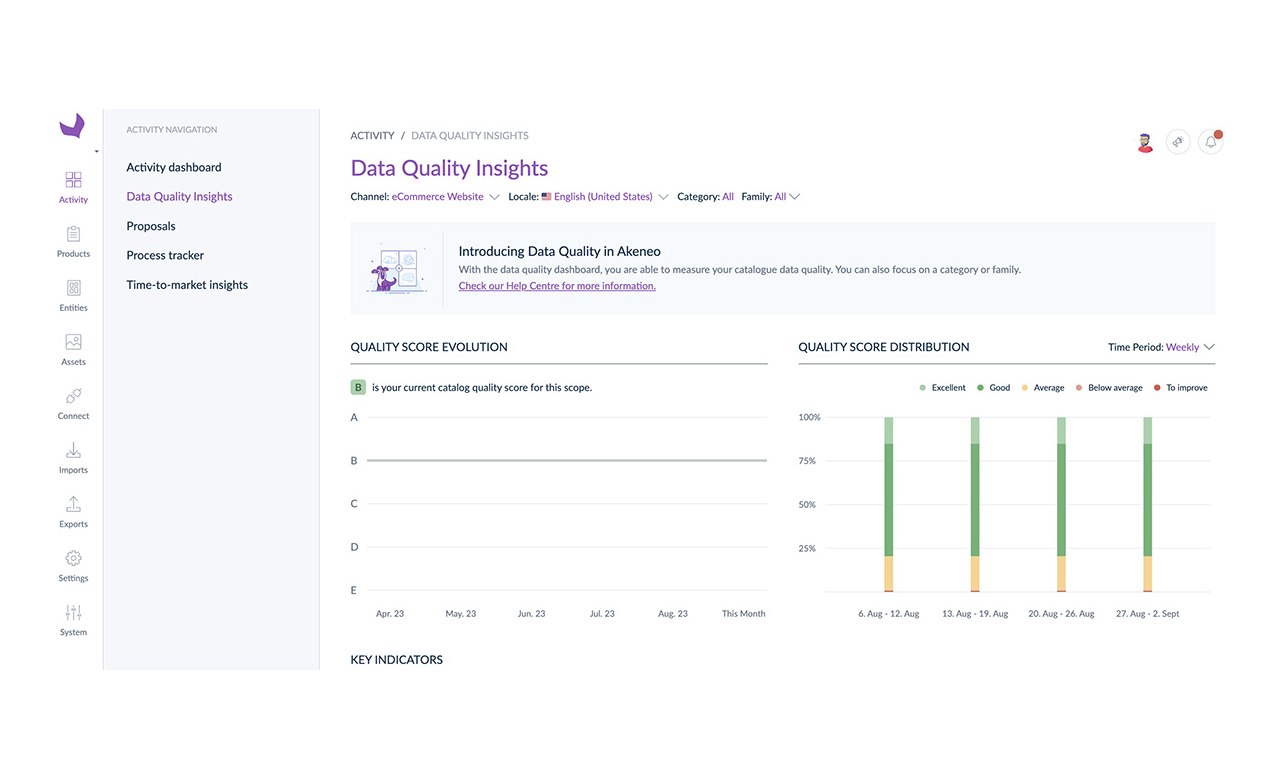Screen dimensions: 1280x780
Task: Click the 50% axis label
Action: pos(807,505)
